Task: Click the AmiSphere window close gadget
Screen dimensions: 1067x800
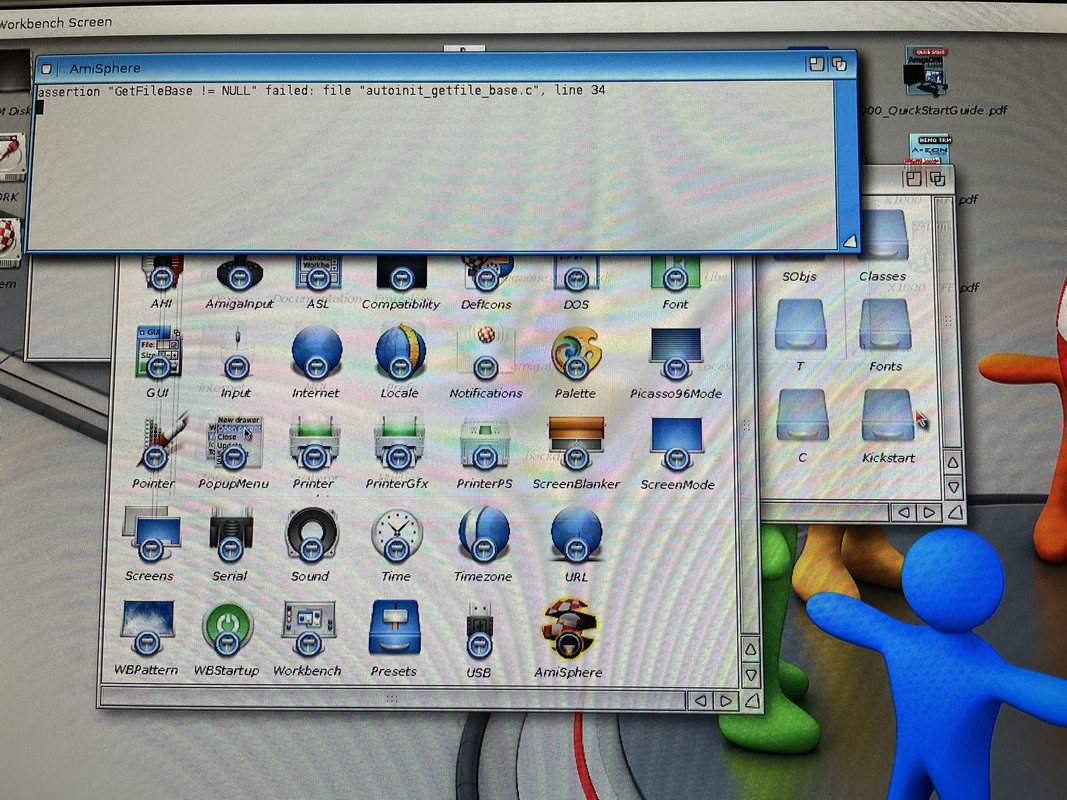Action: [46, 69]
